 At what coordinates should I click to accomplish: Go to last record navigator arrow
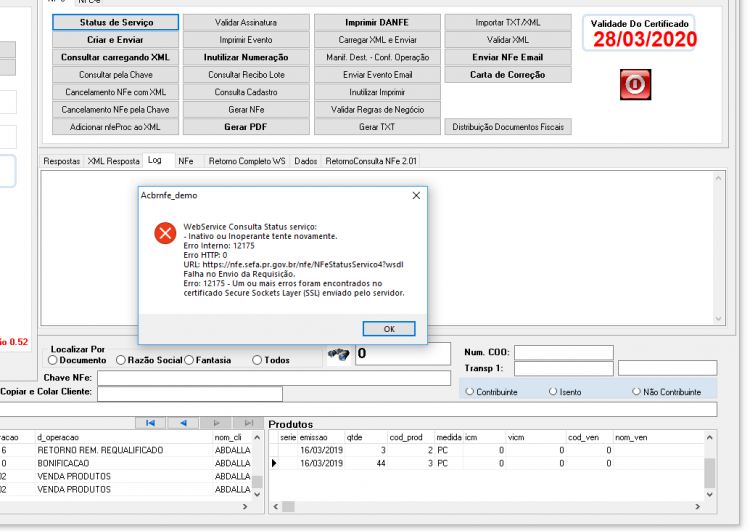point(249,423)
